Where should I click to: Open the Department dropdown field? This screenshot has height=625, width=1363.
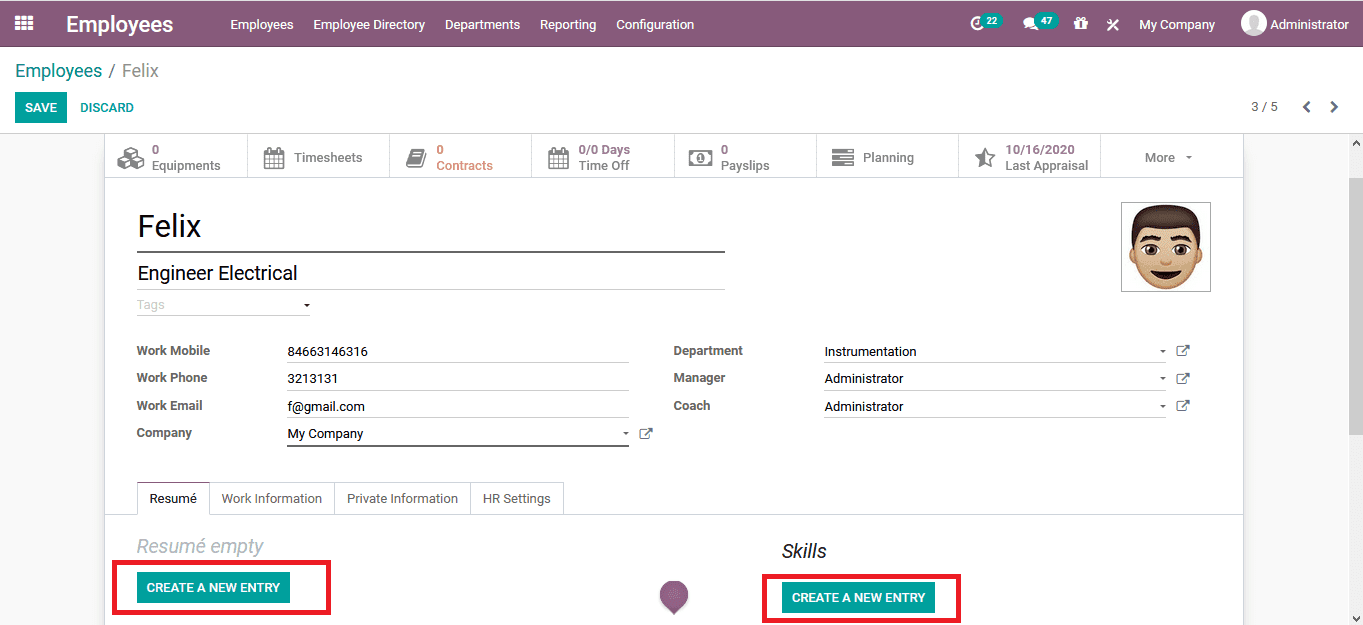tap(995, 352)
